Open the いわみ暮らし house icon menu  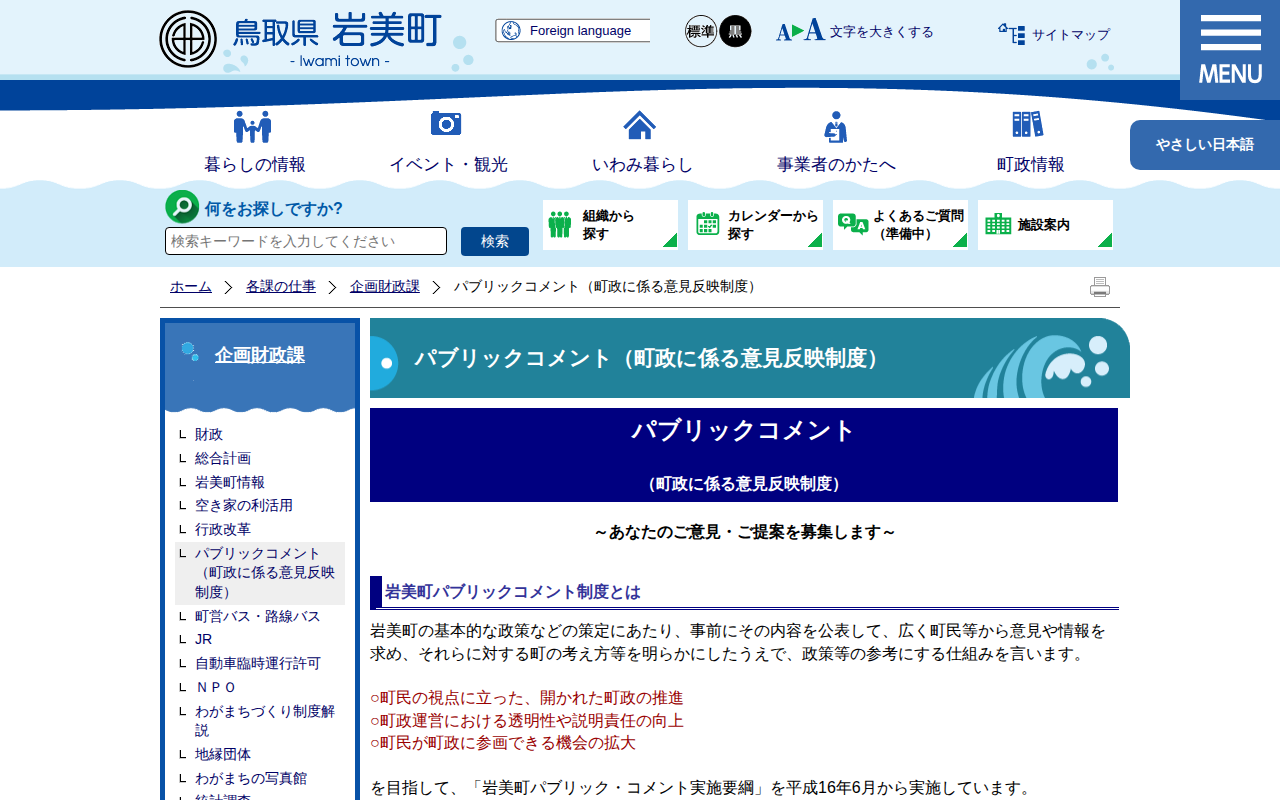coord(640,143)
